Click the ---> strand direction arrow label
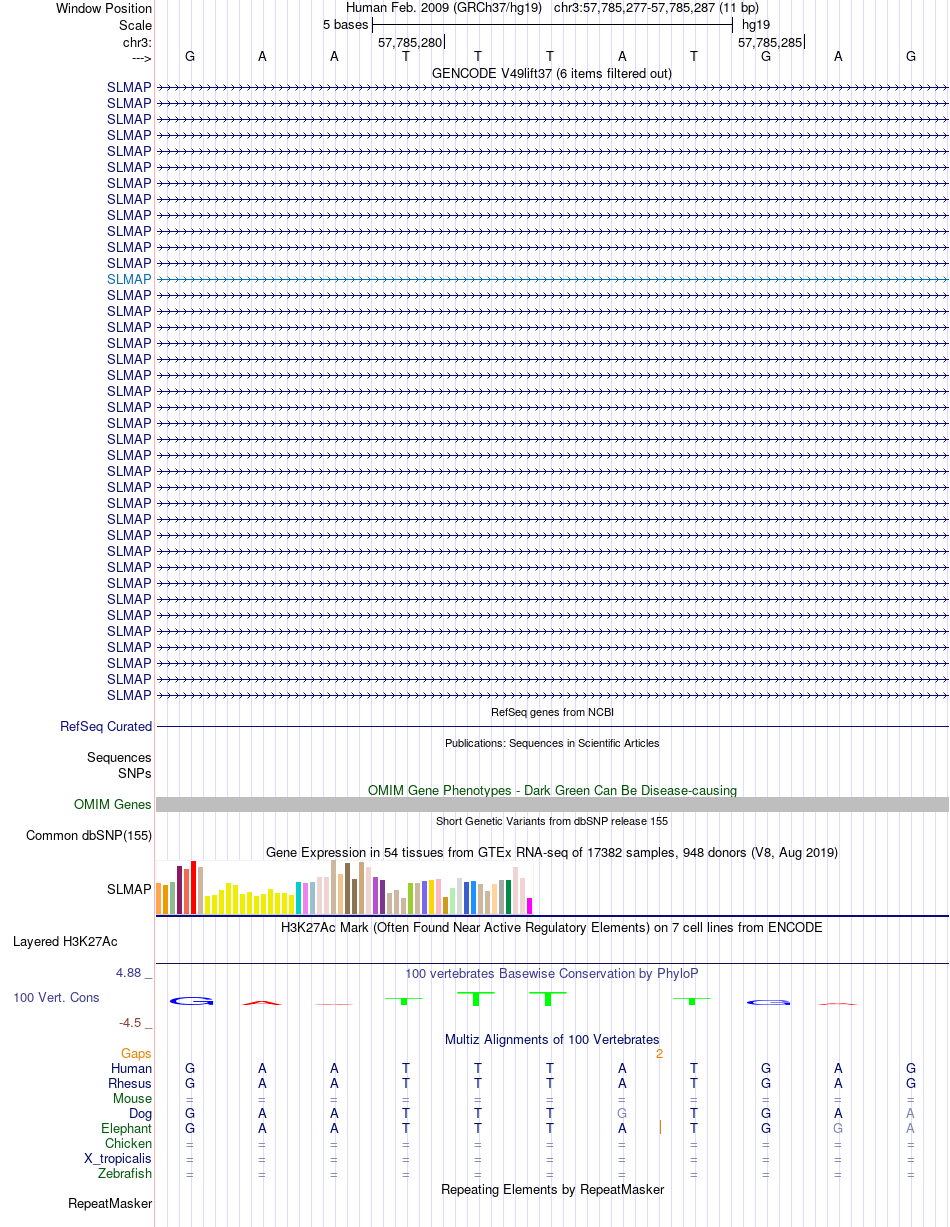The height and width of the screenshot is (1227, 950). (x=141, y=57)
